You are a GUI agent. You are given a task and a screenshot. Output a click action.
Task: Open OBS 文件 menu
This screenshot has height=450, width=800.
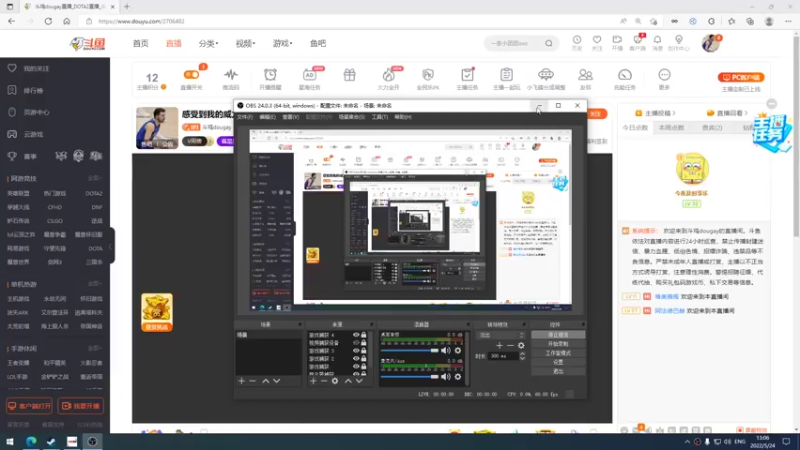pyautogui.click(x=245, y=117)
